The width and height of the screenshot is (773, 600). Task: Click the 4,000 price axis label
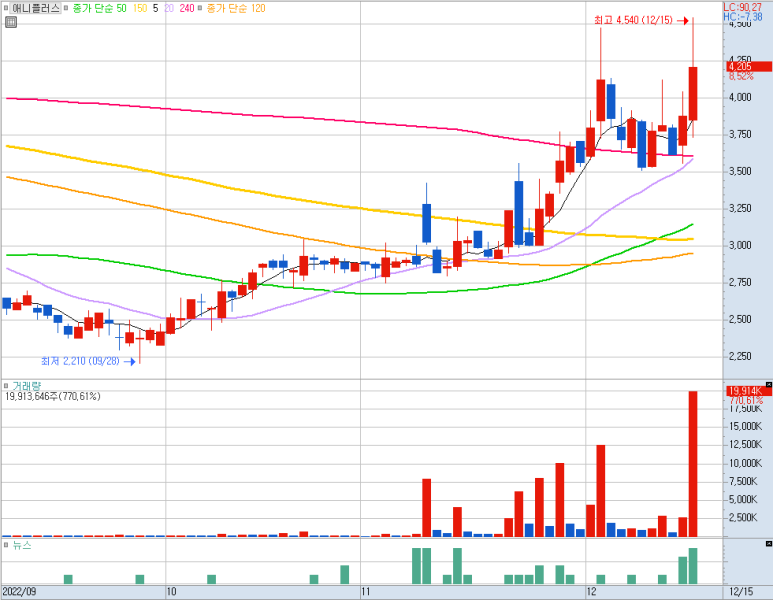coord(740,97)
